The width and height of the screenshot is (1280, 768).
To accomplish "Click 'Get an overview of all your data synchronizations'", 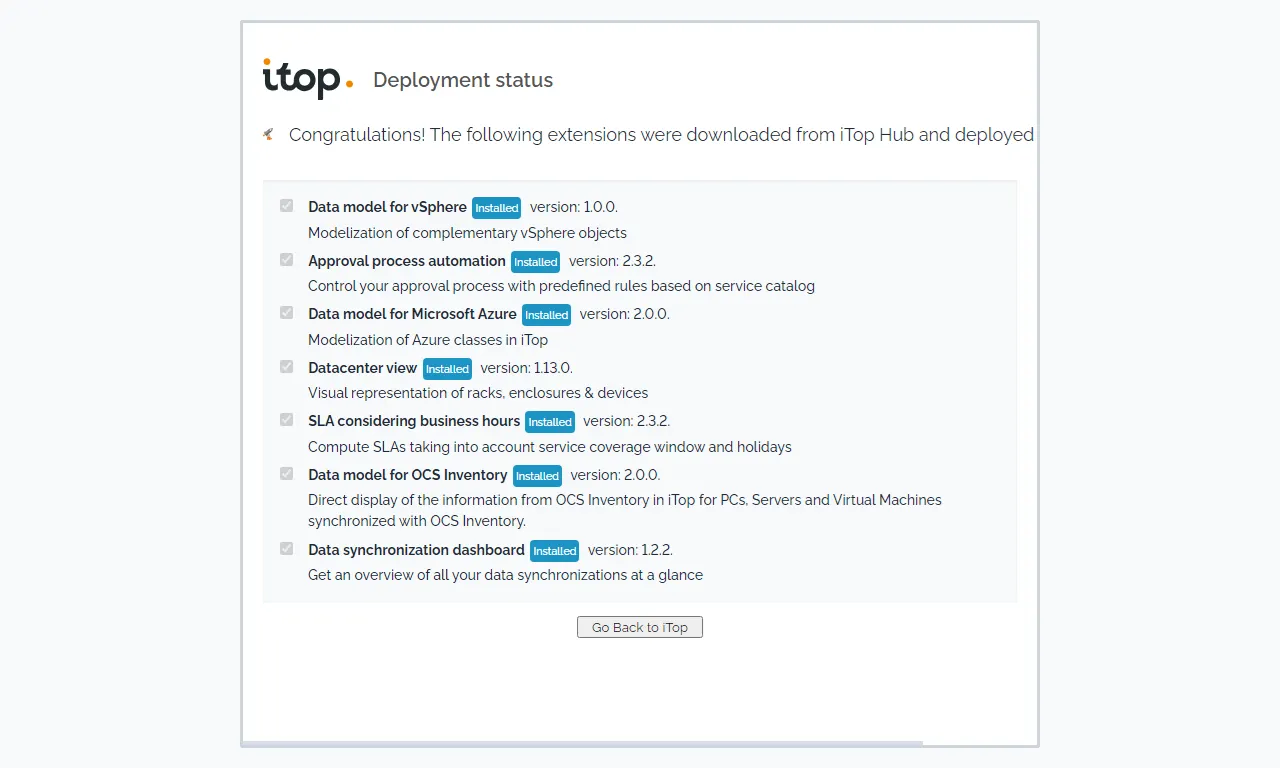I will click(x=505, y=575).
